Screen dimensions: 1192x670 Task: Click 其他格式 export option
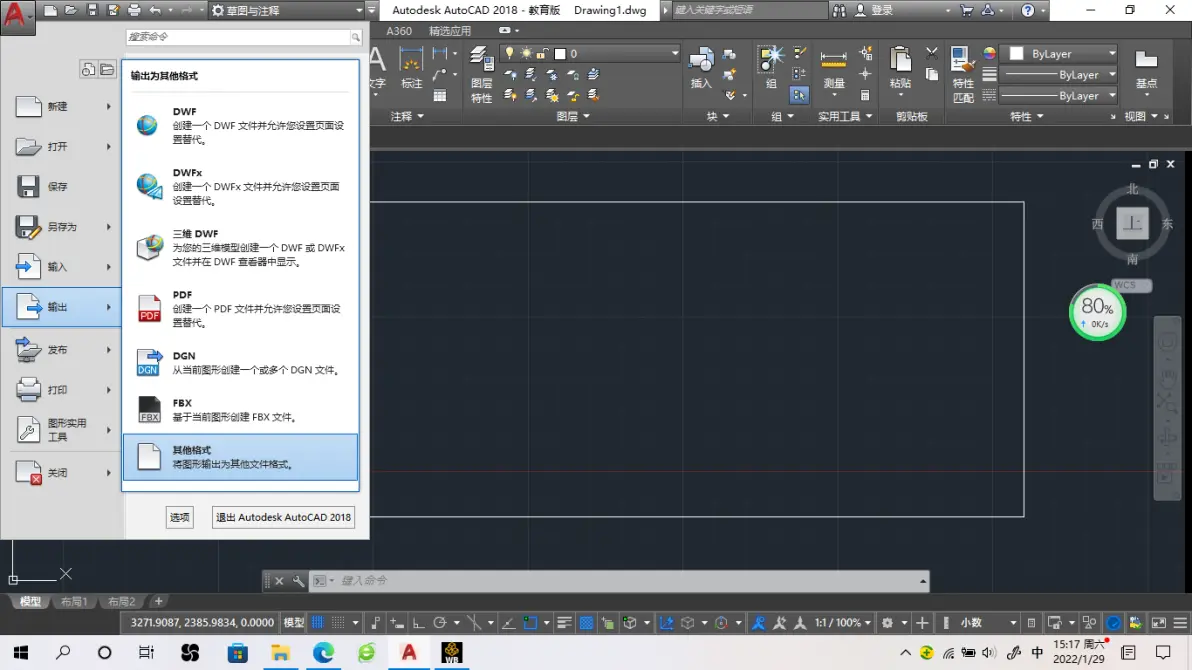240,457
